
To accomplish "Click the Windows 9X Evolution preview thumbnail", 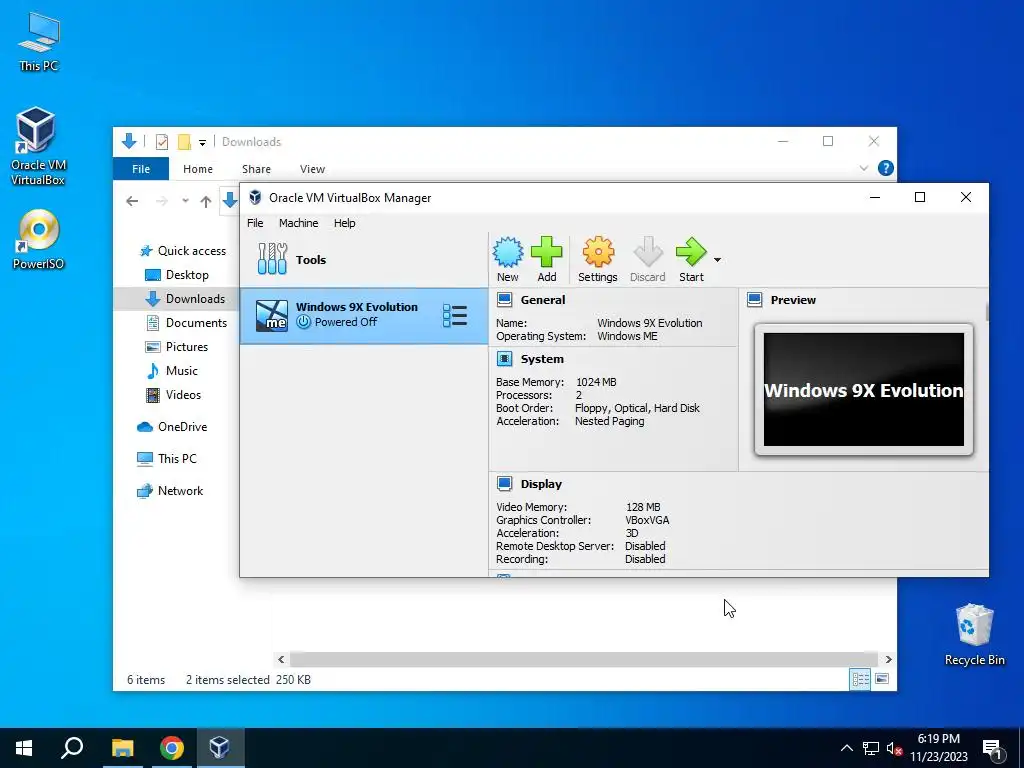I will [863, 389].
